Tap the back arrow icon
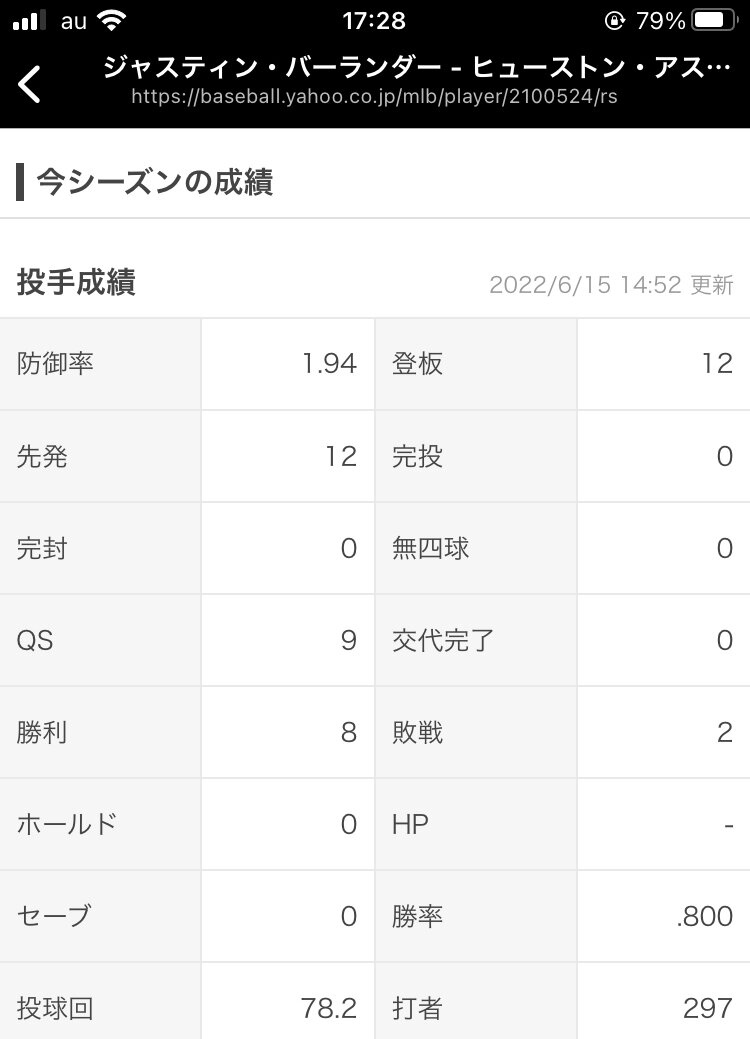Viewport: 750px width, 1039px height. click(31, 84)
